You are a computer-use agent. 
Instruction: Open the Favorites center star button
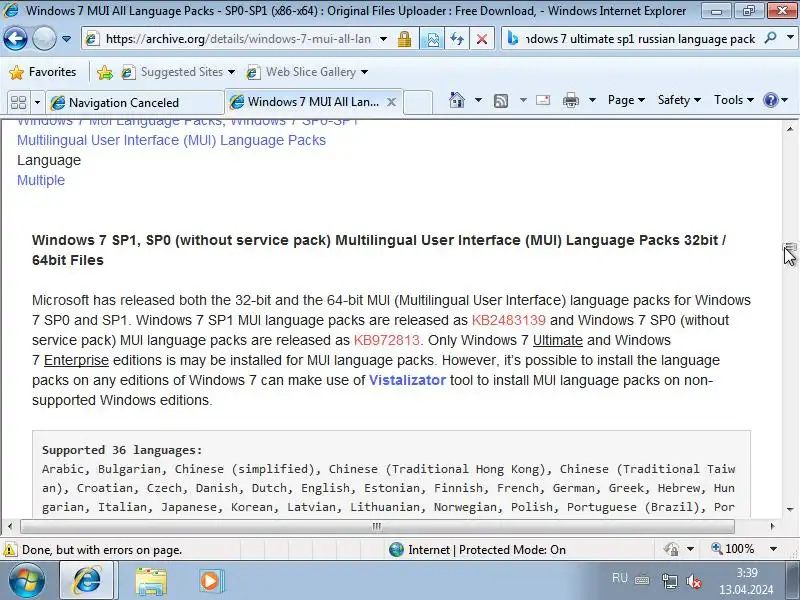(43, 72)
